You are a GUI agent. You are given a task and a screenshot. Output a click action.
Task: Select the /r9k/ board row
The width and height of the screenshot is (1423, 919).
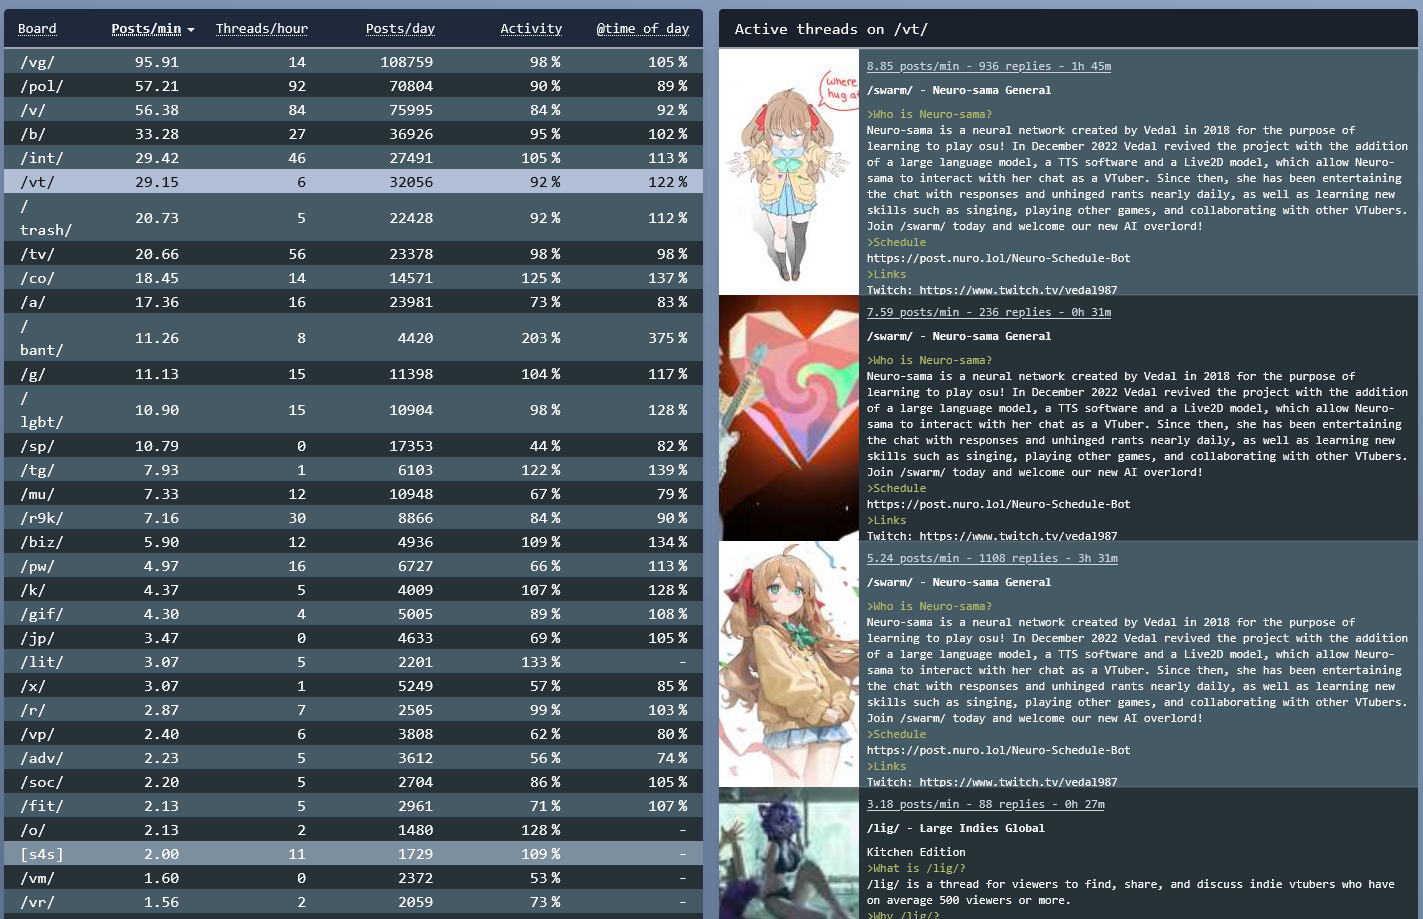[x=354, y=517]
